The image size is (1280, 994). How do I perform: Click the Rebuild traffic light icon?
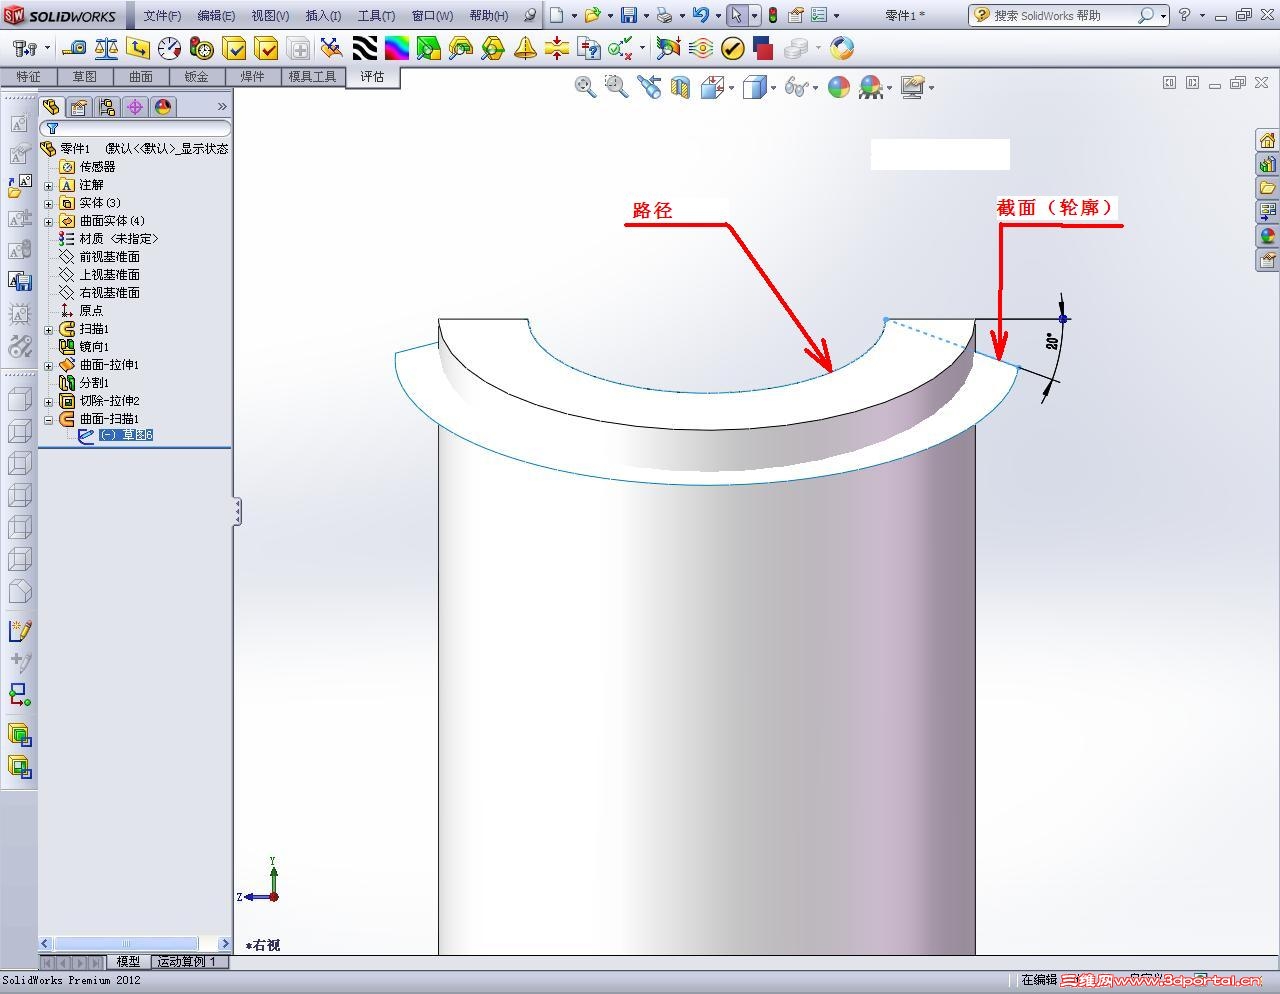[x=772, y=15]
